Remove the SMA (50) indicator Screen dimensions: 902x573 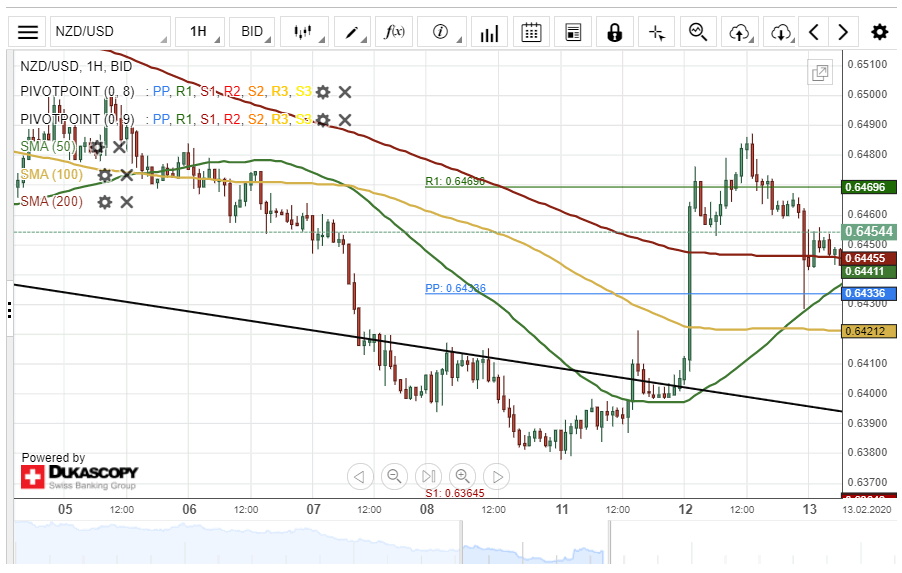click(119, 147)
